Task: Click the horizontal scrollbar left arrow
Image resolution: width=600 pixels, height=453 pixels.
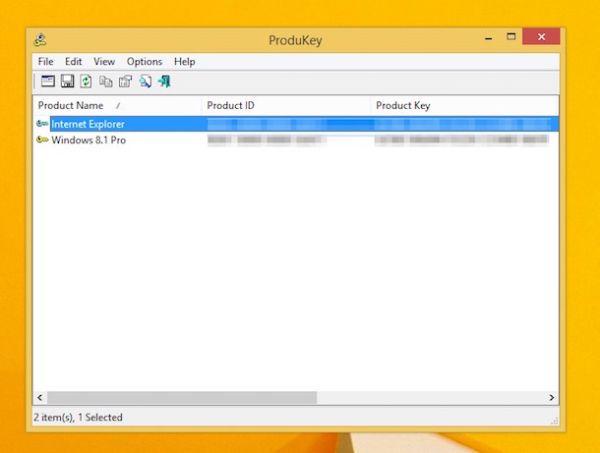Action: click(40, 398)
